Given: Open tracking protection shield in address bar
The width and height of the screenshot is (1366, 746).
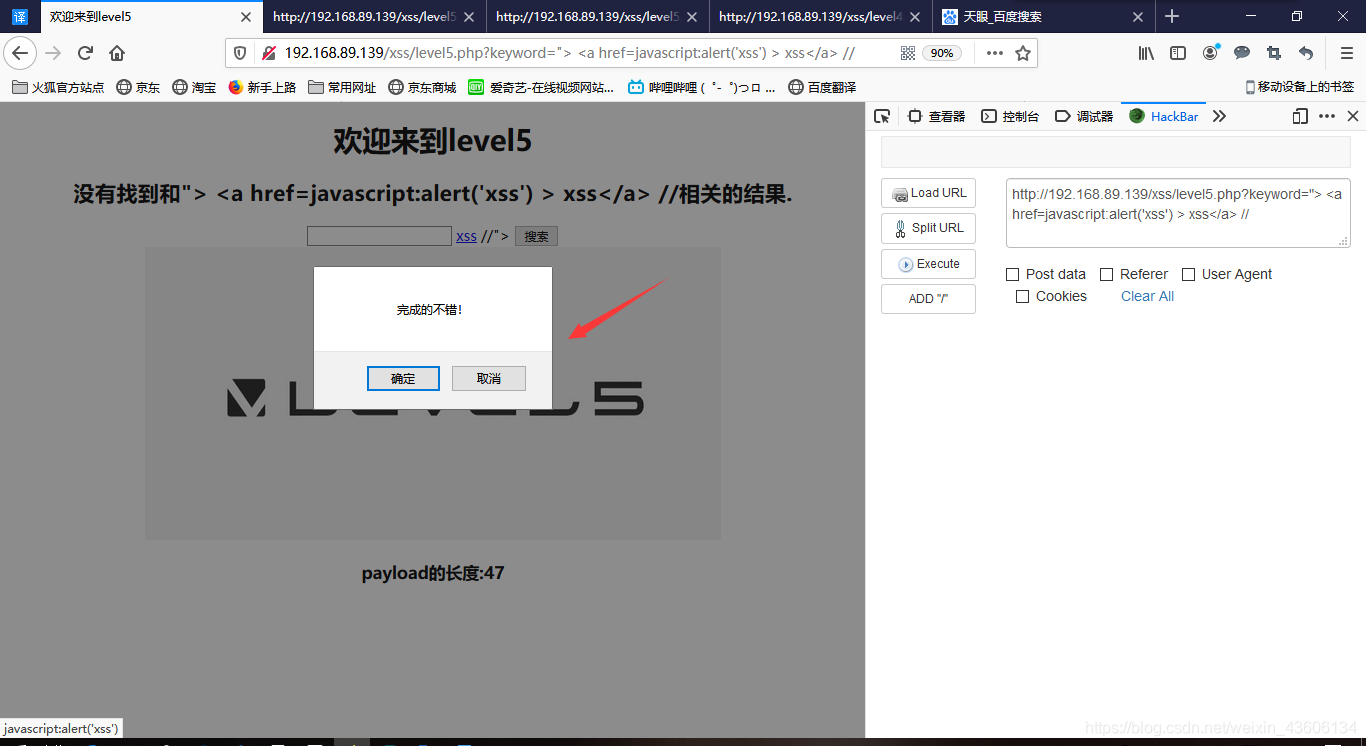Looking at the screenshot, I should pos(239,53).
